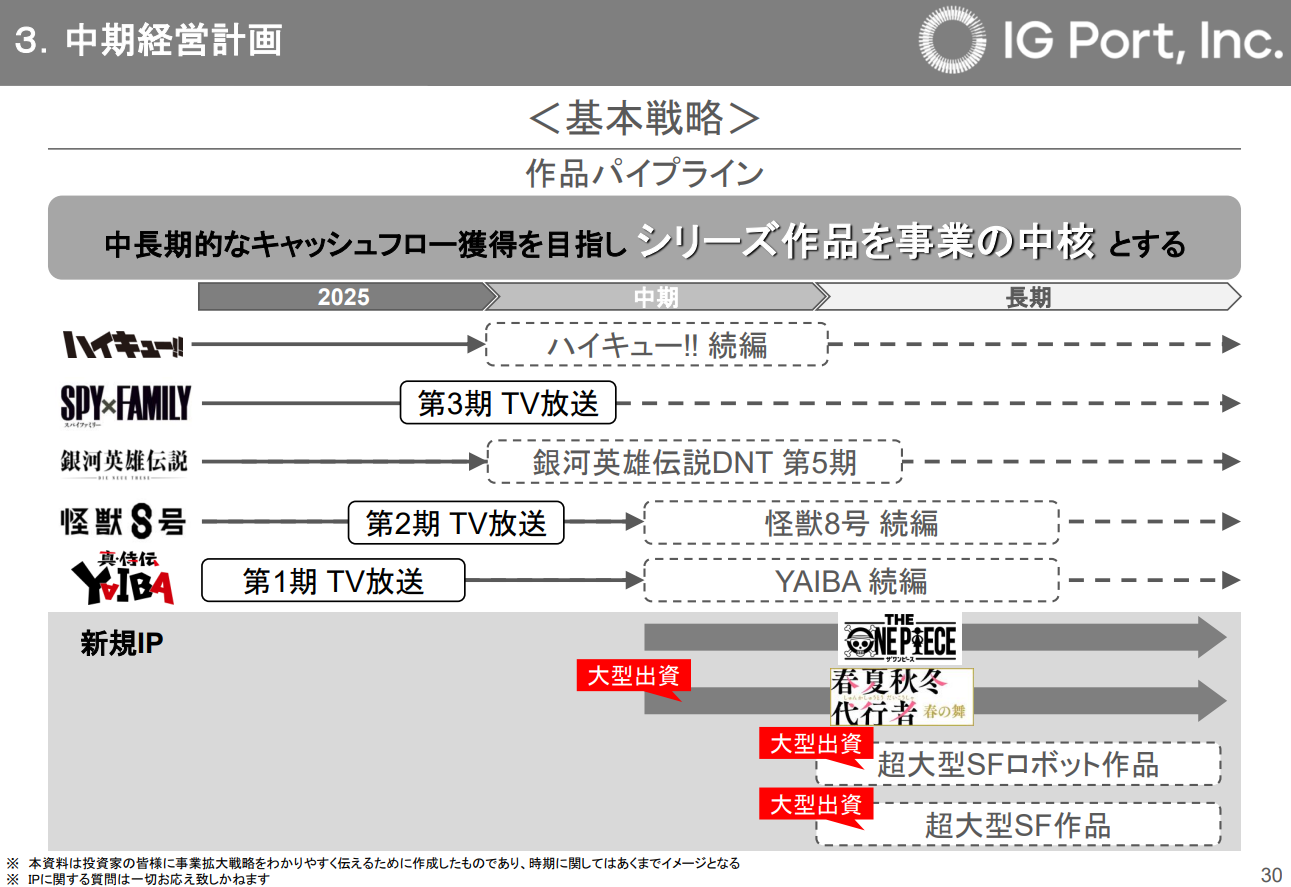Viewport: 1291px width, 887px height.
Task: Click the 新規IP label
Action: 122,644
